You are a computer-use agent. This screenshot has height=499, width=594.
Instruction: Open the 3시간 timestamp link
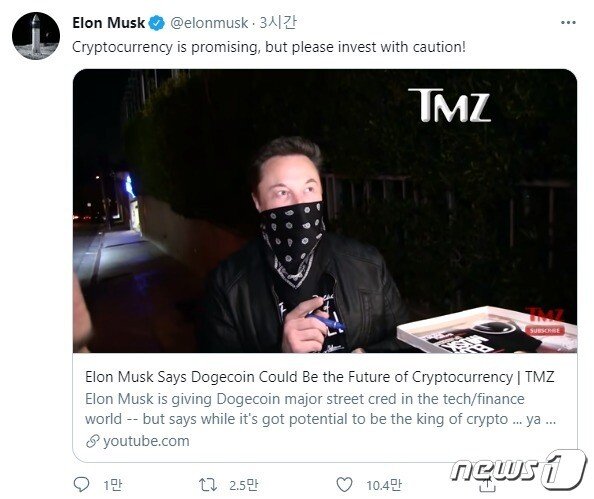click(278, 23)
